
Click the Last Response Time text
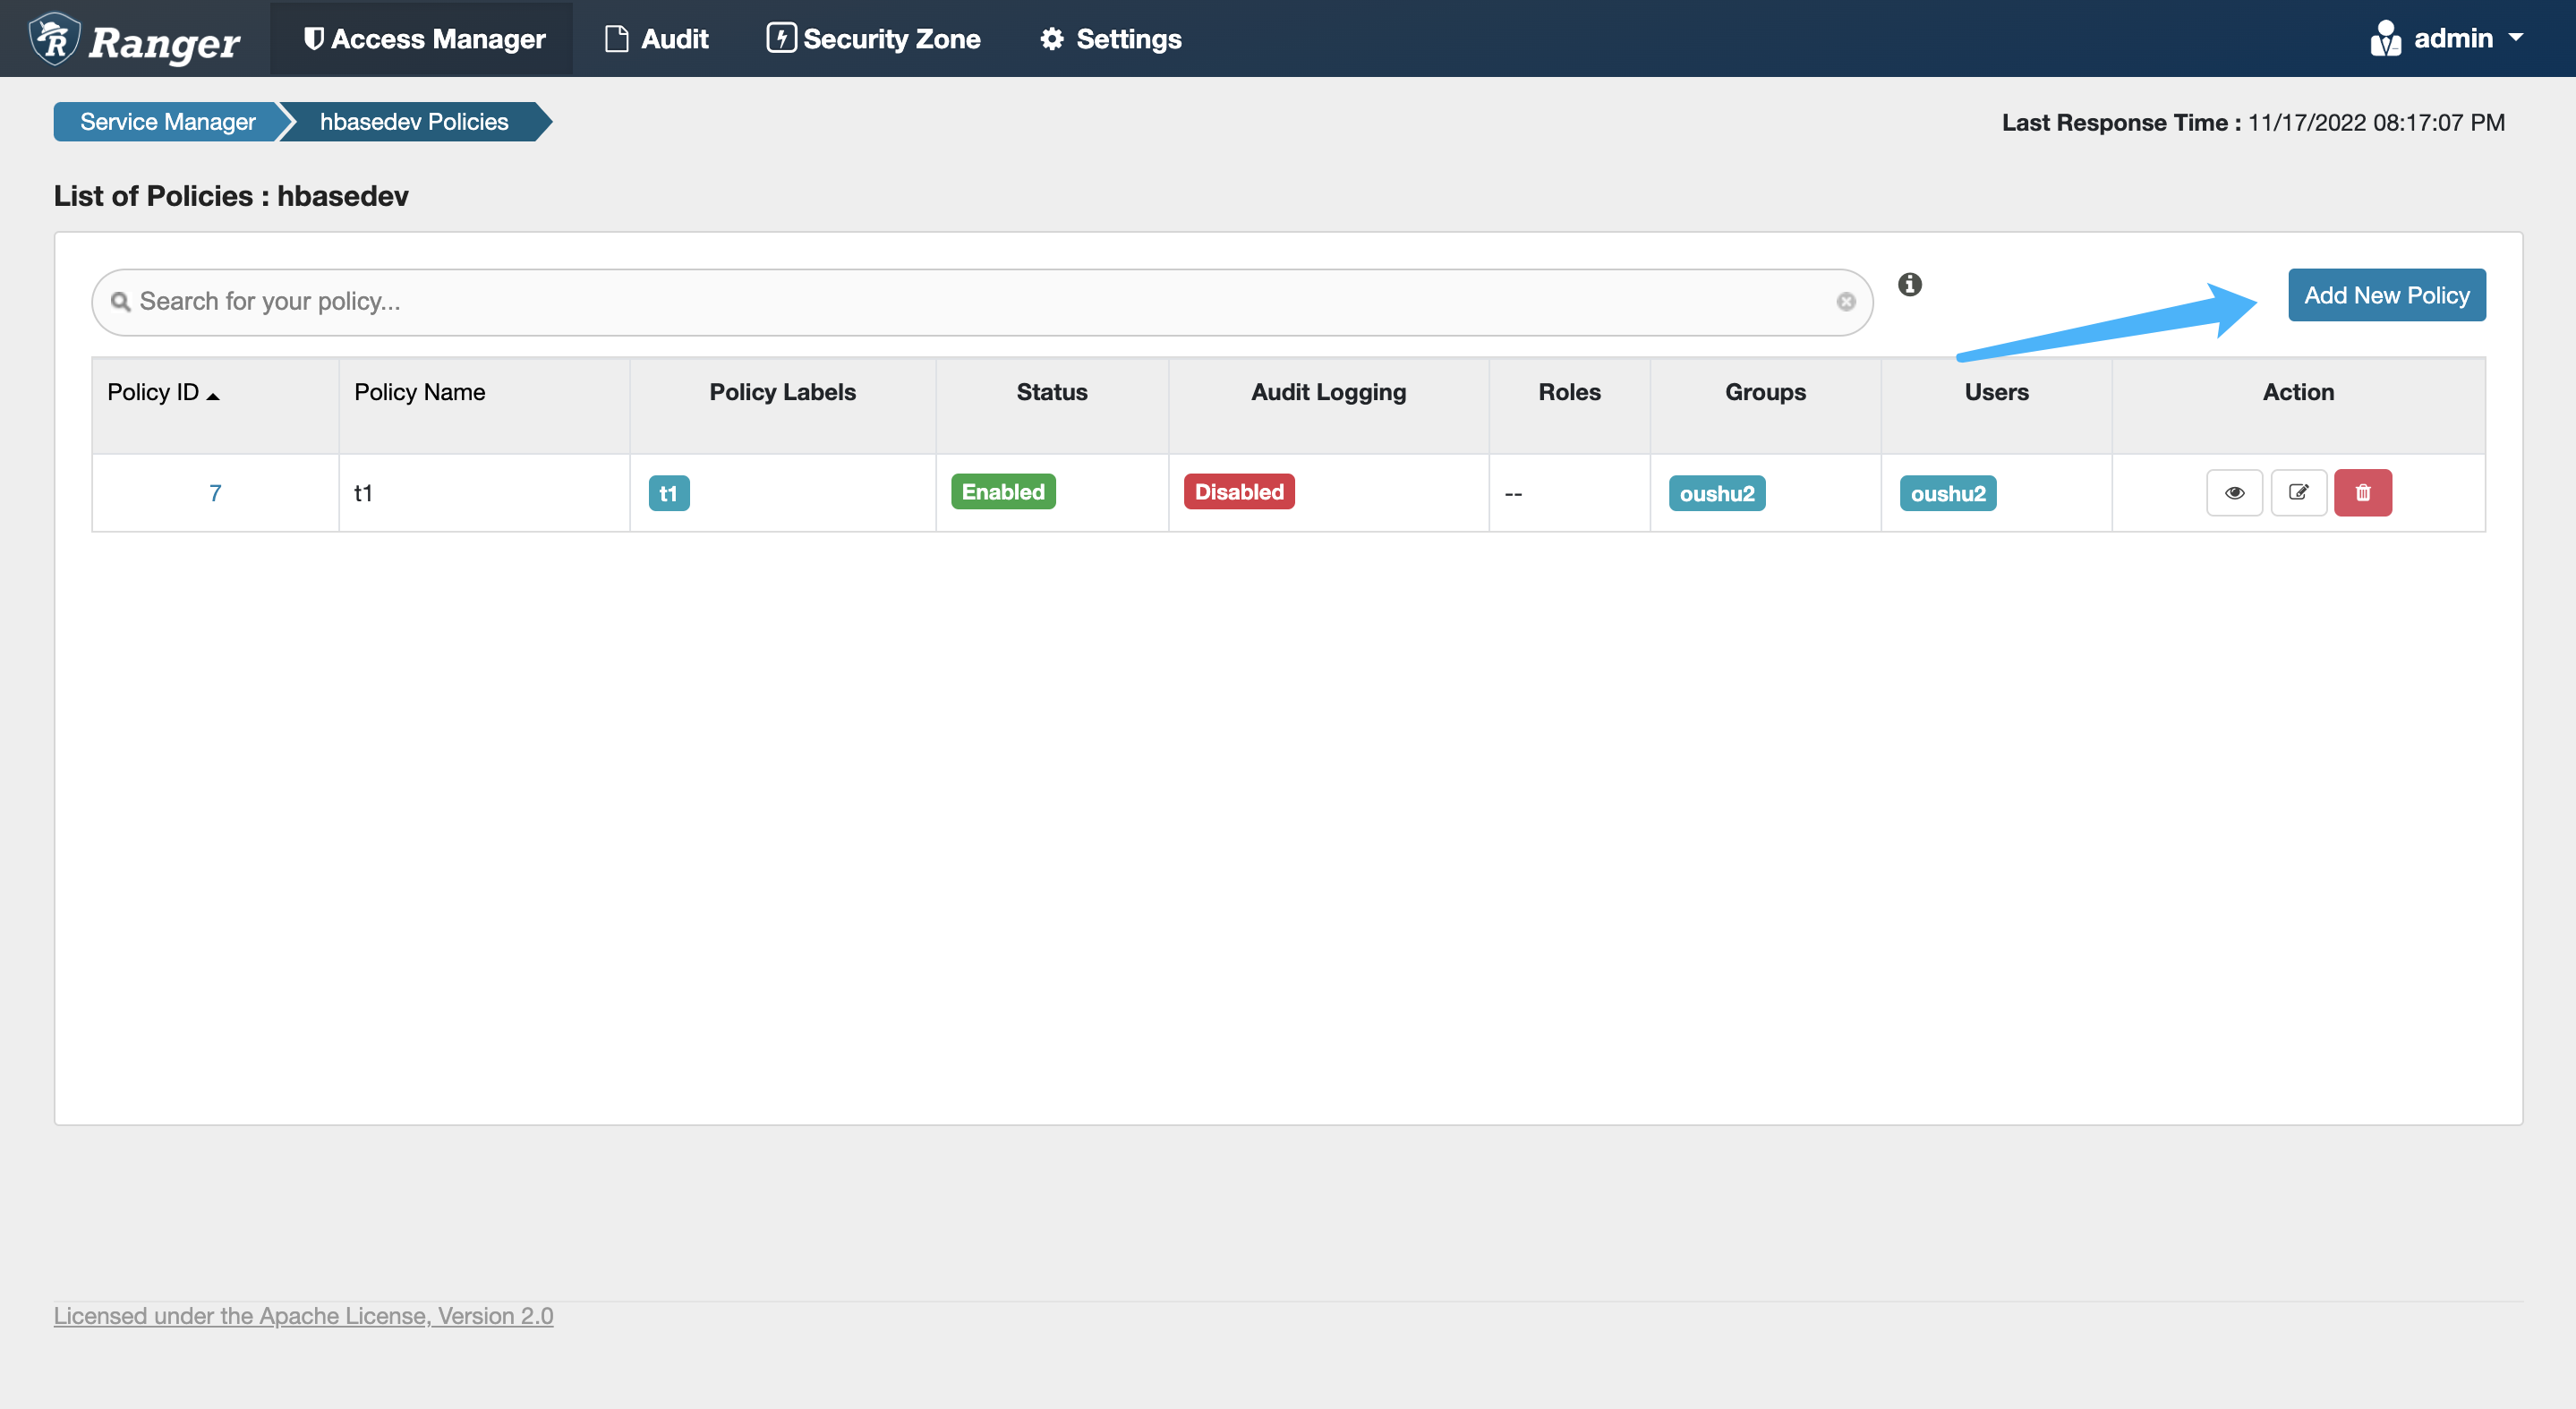click(x=2253, y=123)
